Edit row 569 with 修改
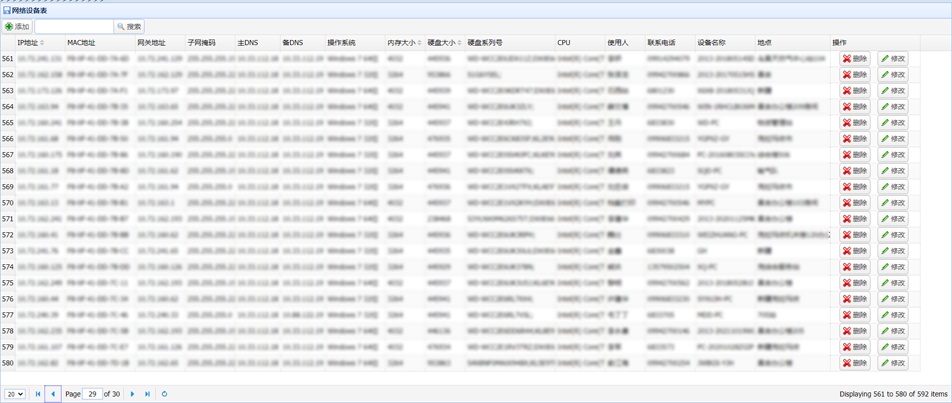952x403 pixels. pyautogui.click(x=893, y=187)
